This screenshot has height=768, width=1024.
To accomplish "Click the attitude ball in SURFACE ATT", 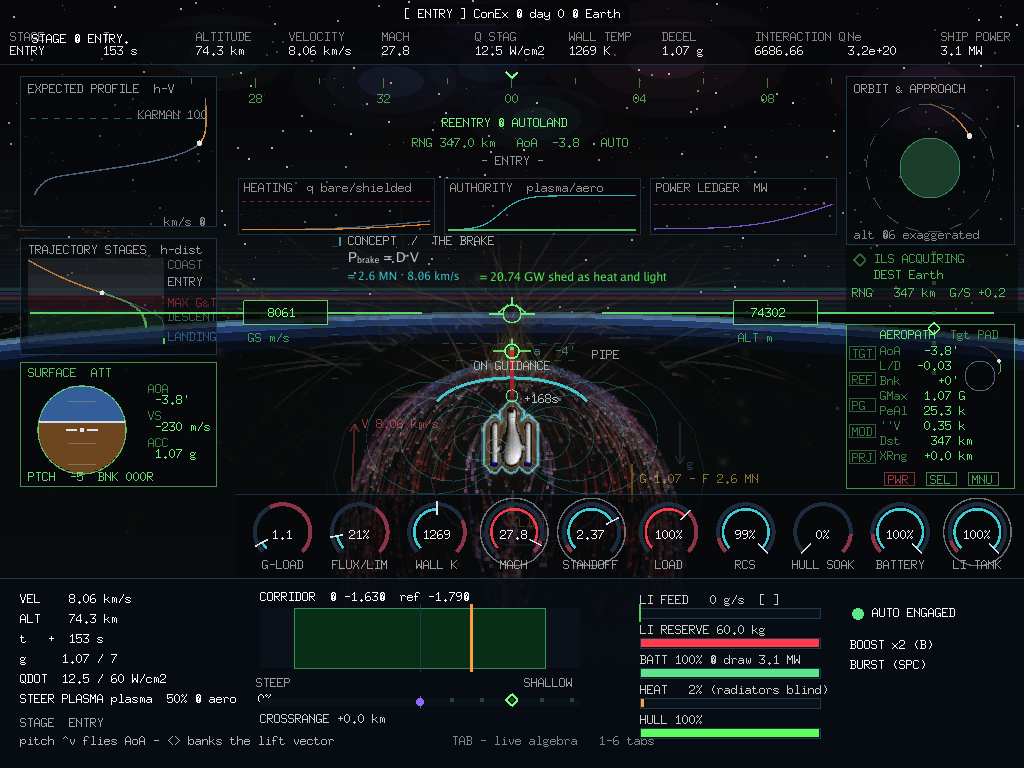I will coord(82,429).
